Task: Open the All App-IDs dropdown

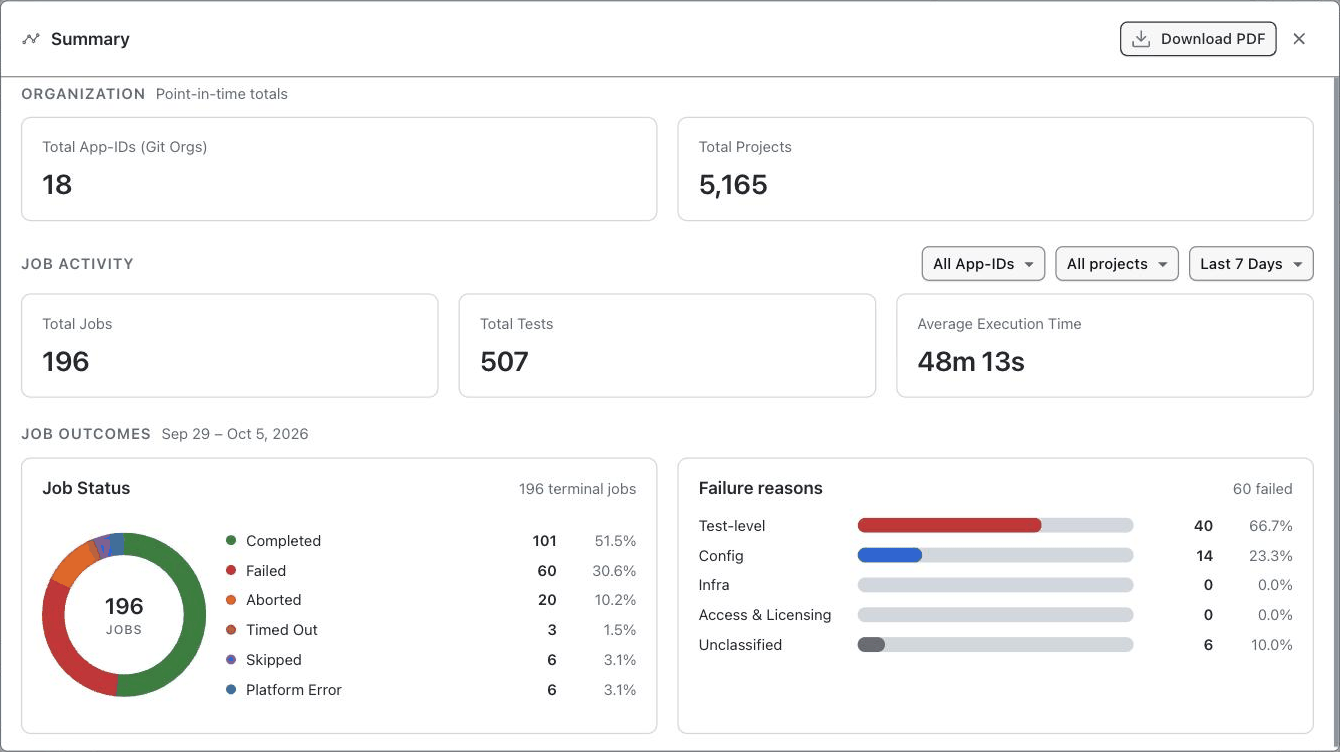Action: tap(983, 264)
